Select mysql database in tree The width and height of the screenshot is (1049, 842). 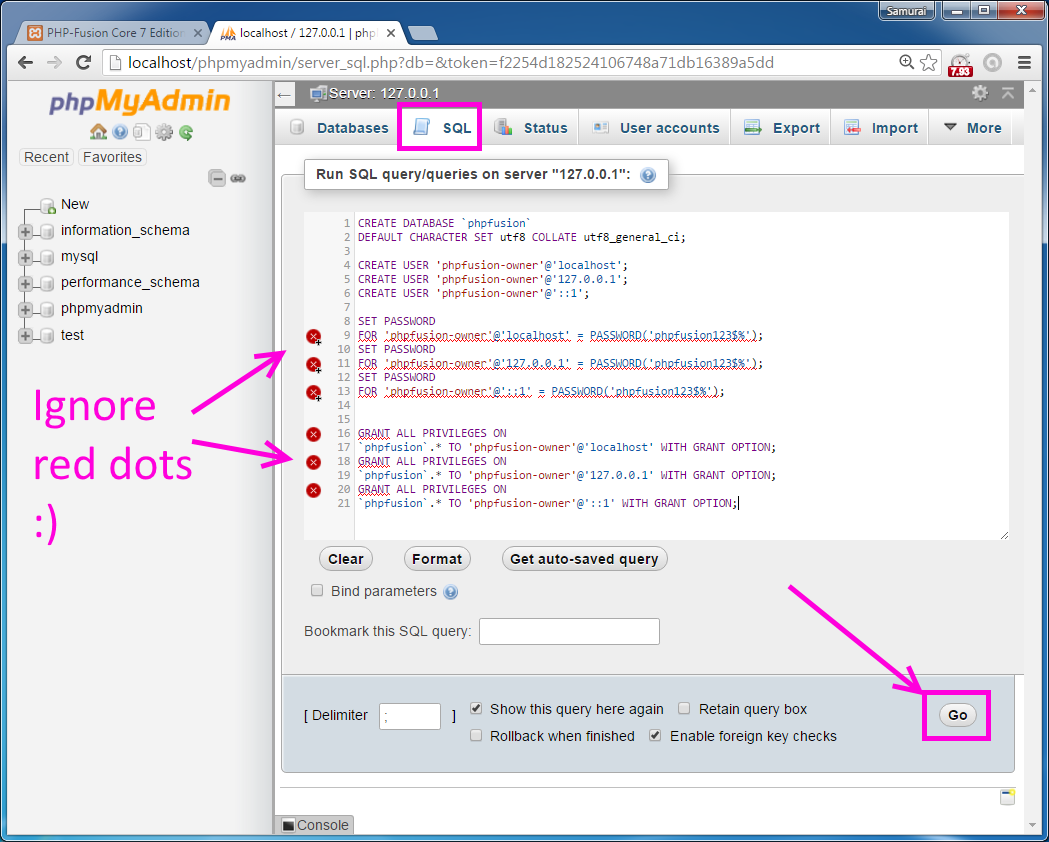[x=80, y=256]
